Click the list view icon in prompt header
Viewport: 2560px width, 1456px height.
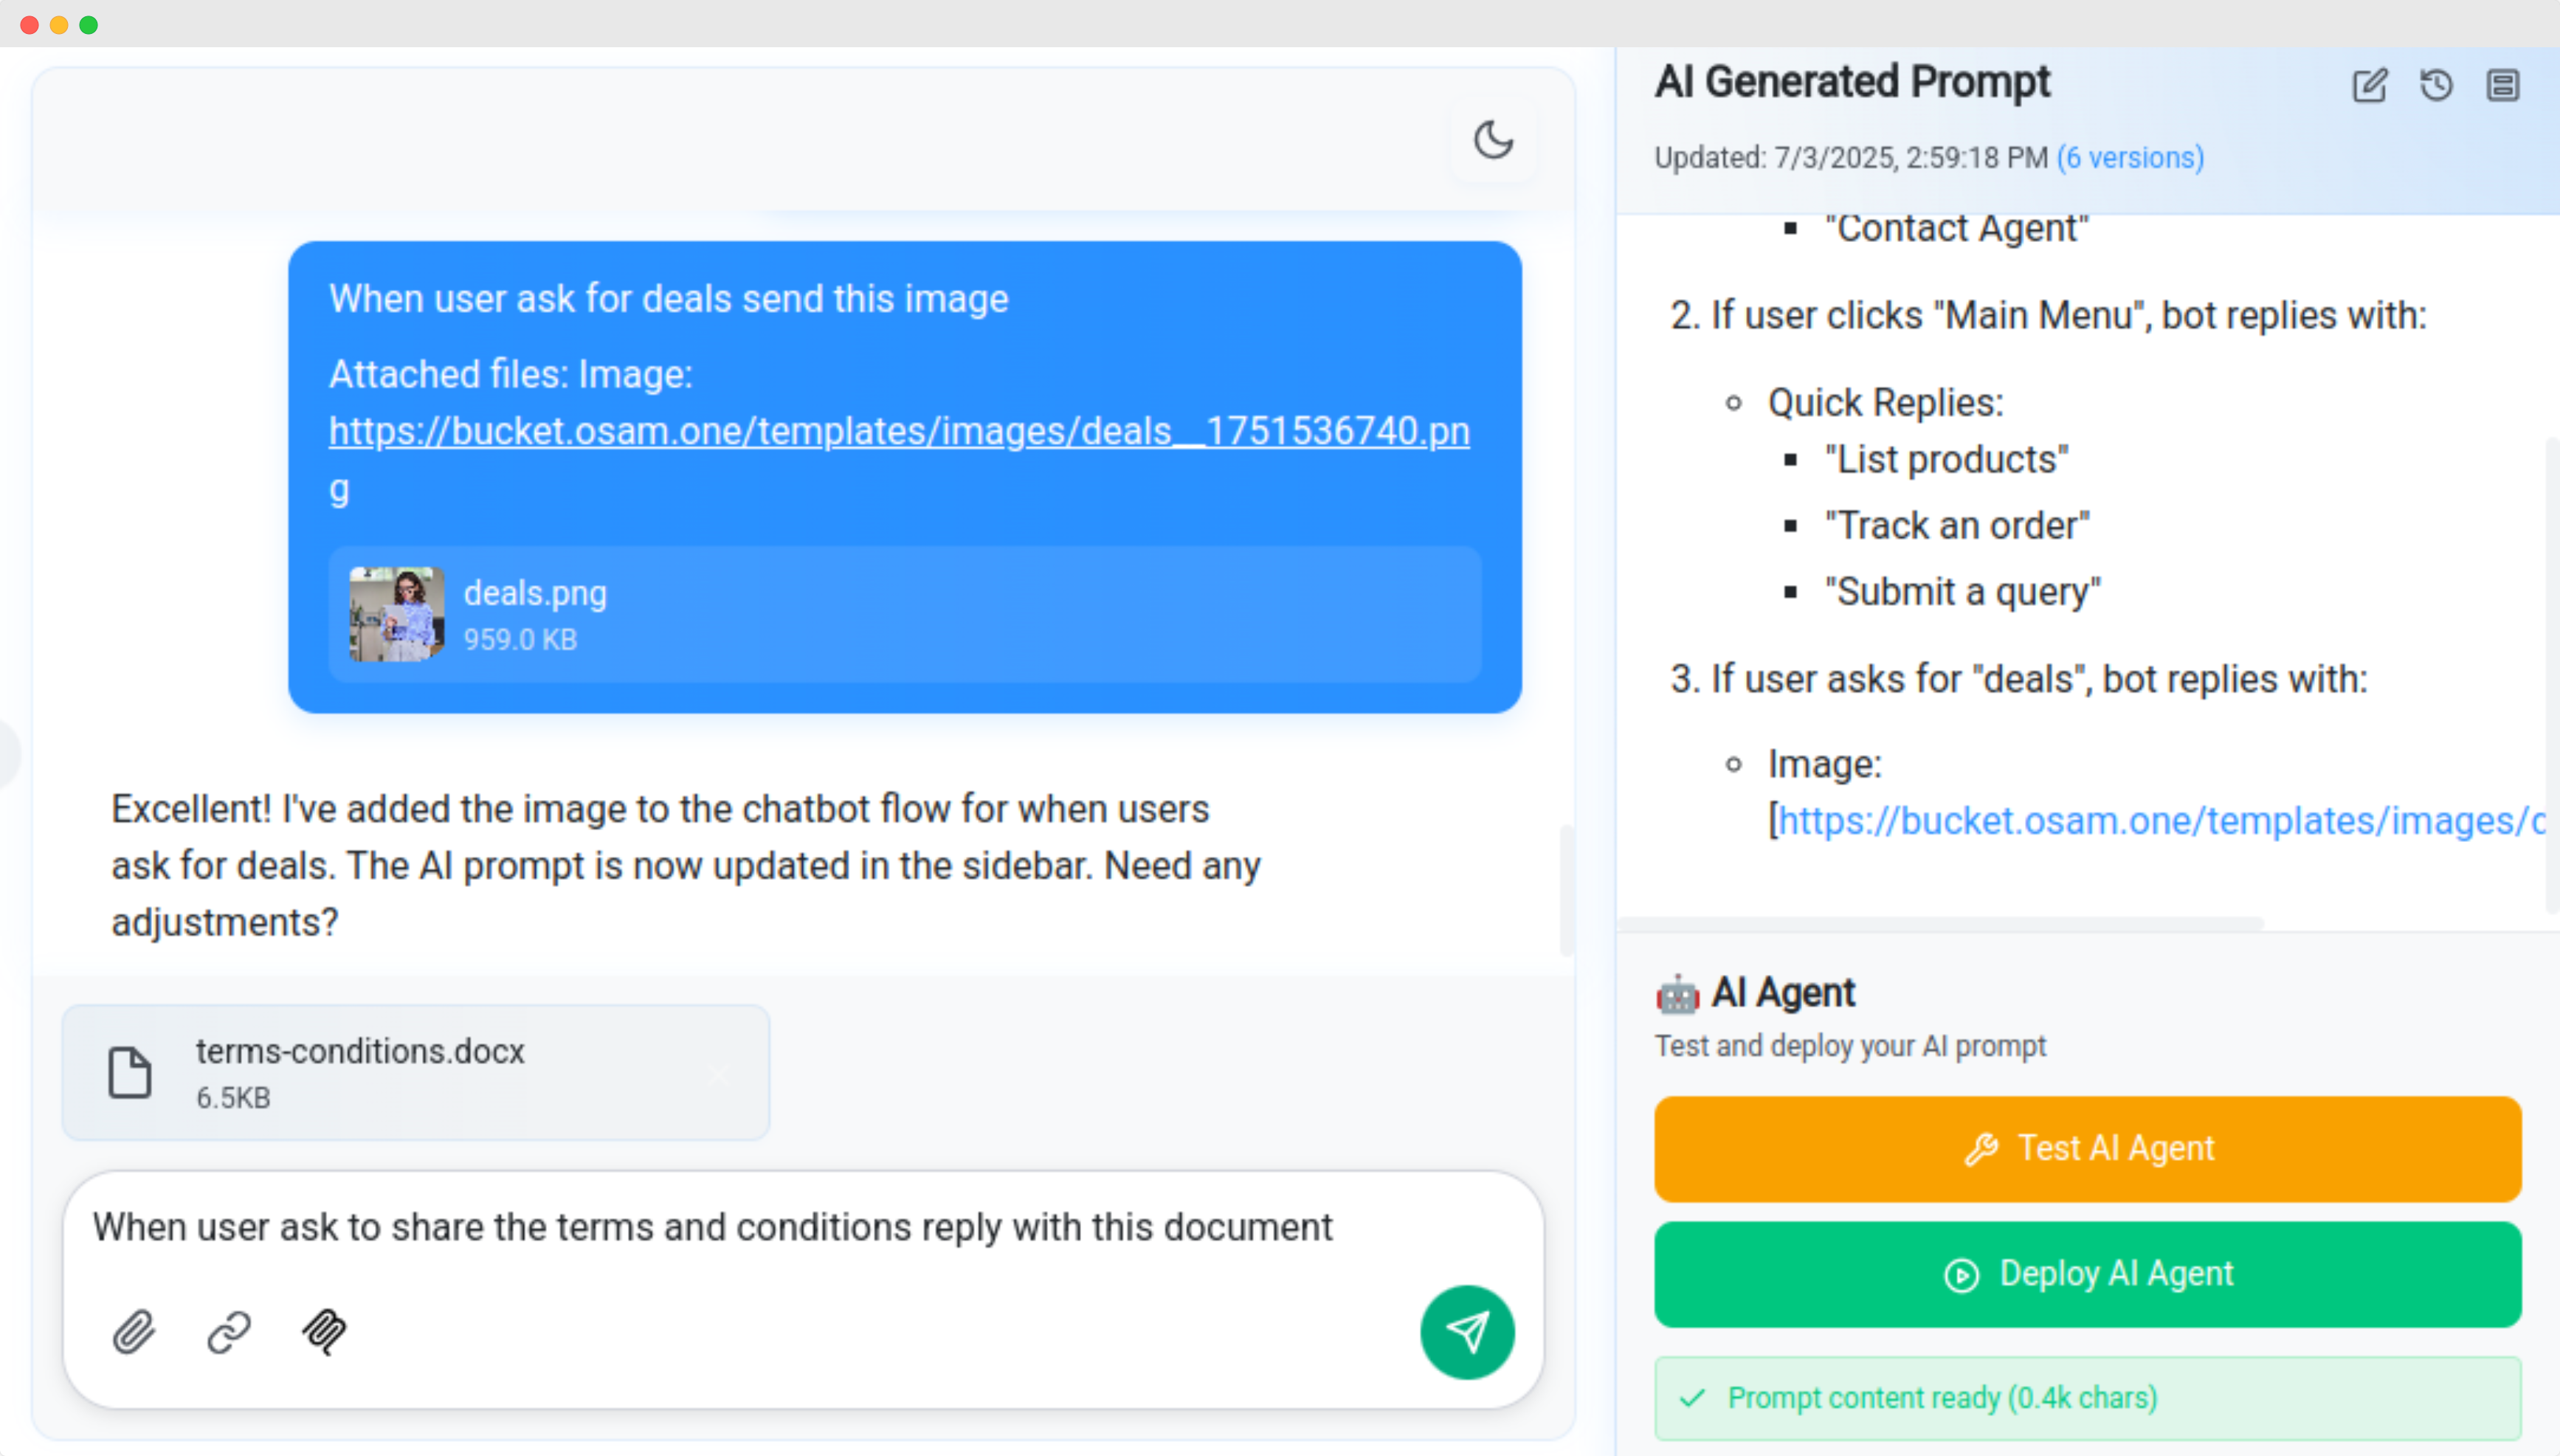[x=2503, y=85]
